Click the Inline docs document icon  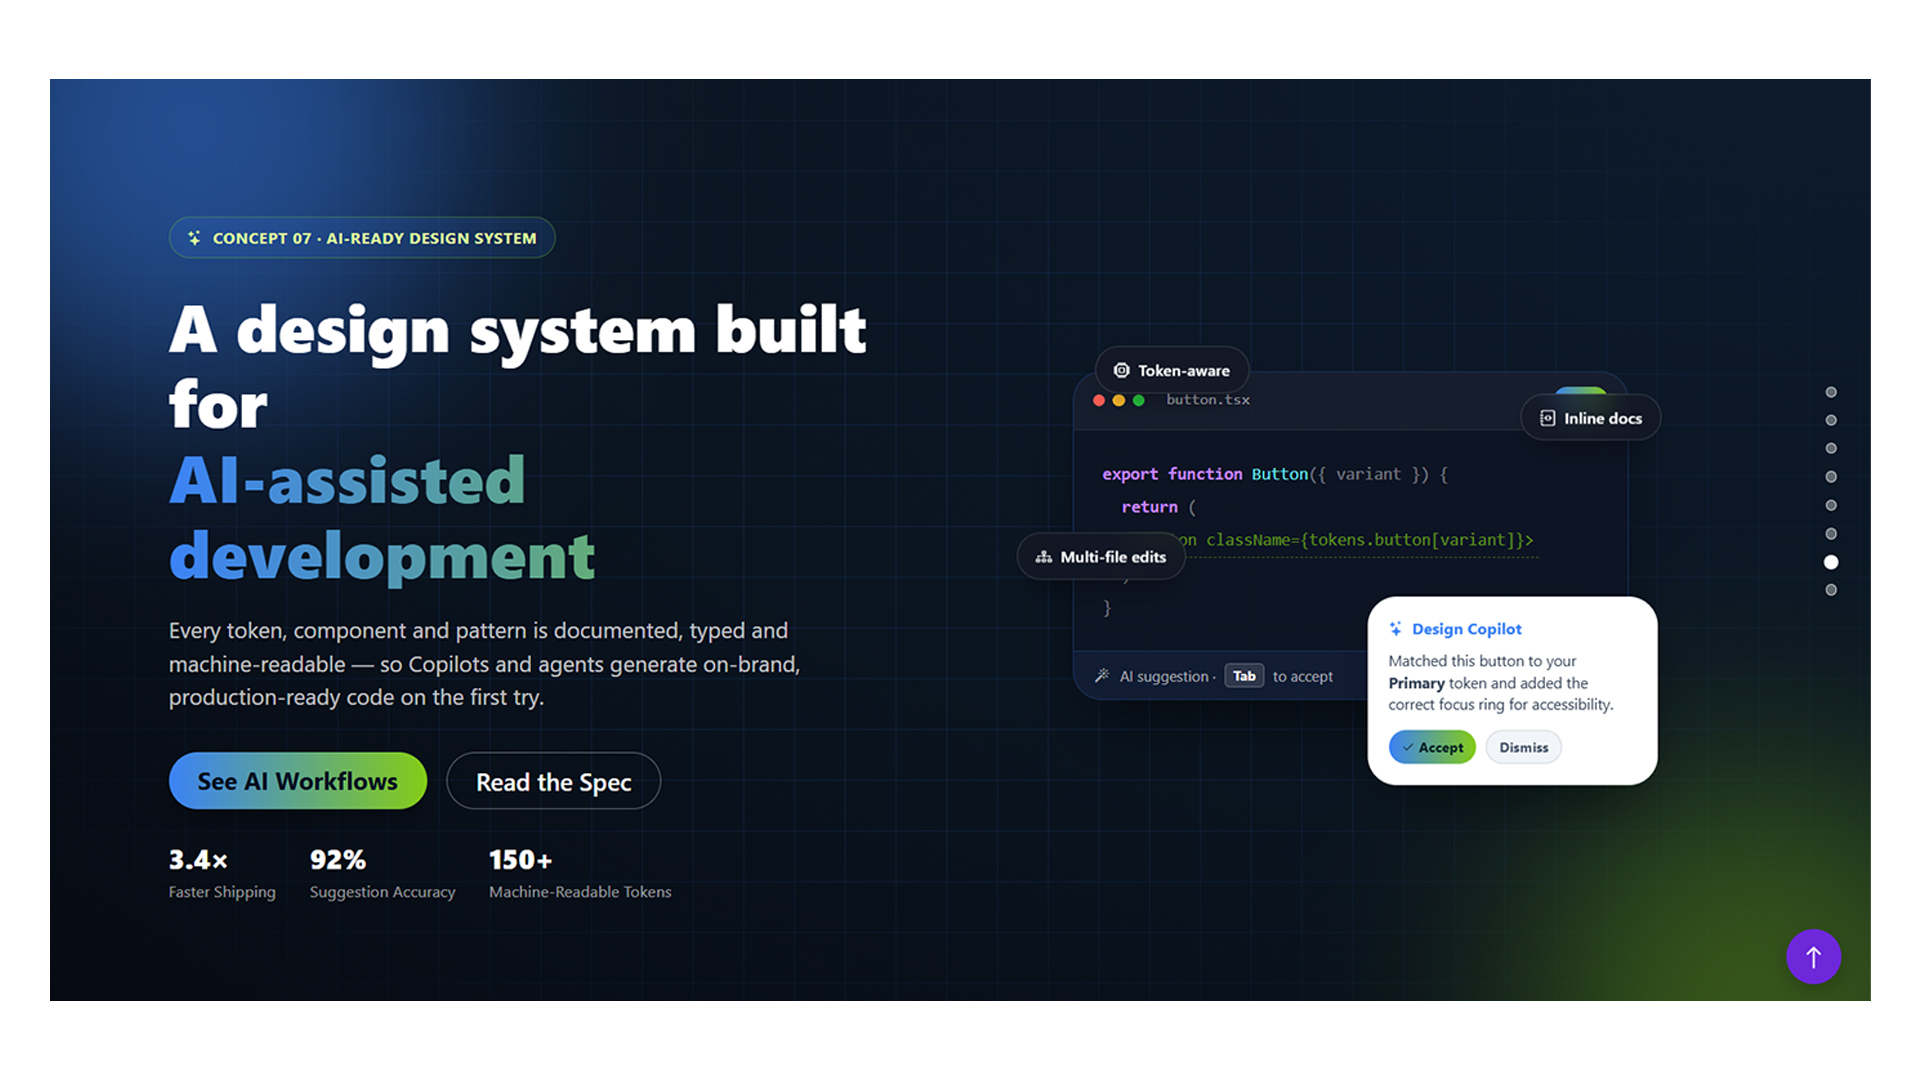point(1547,418)
